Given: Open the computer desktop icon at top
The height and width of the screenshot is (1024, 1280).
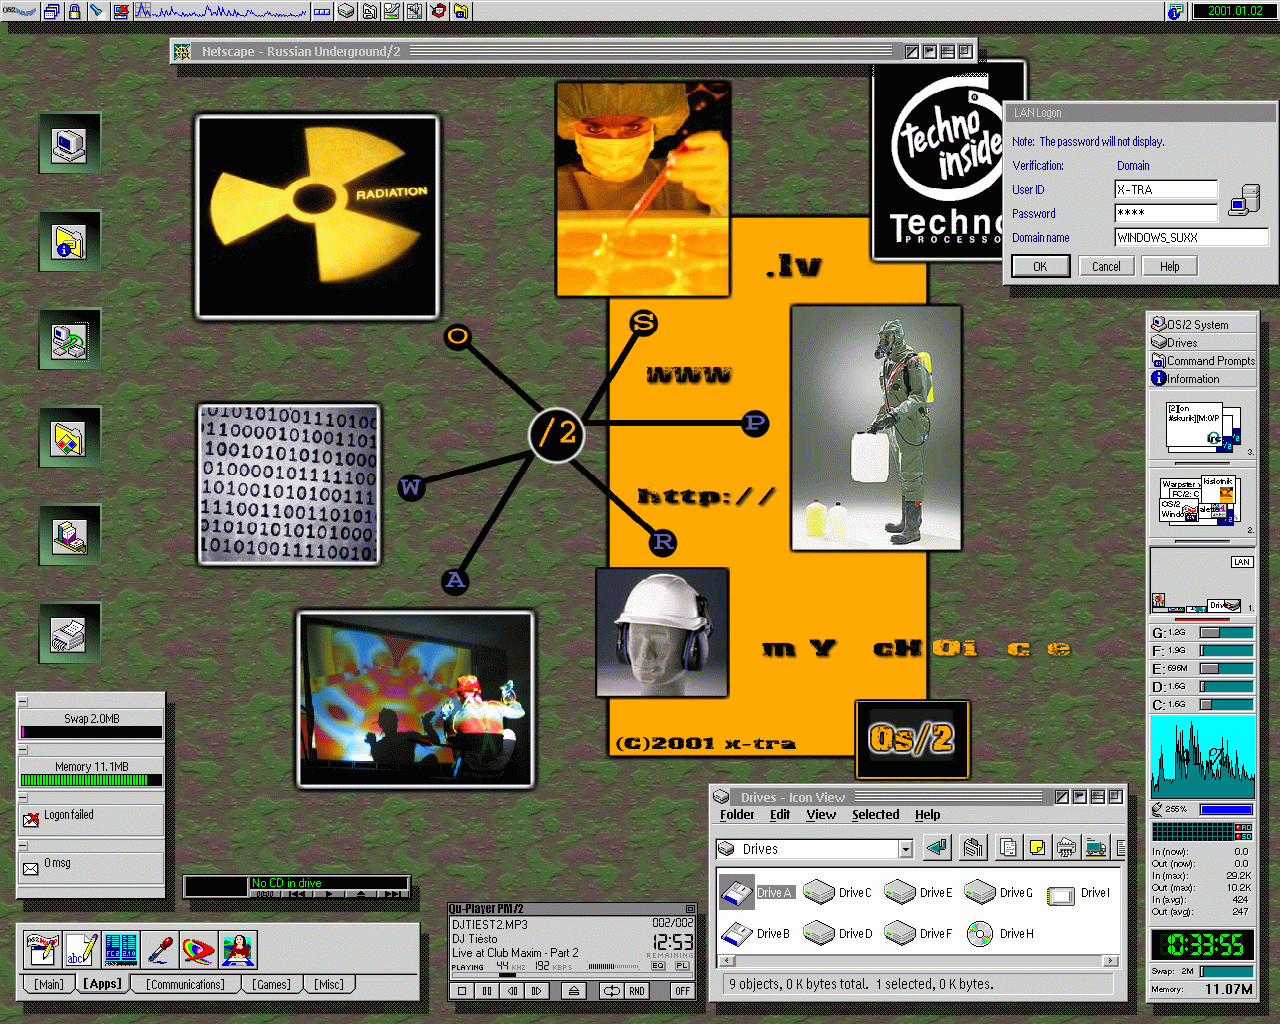Looking at the screenshot, I should [70, 145].
